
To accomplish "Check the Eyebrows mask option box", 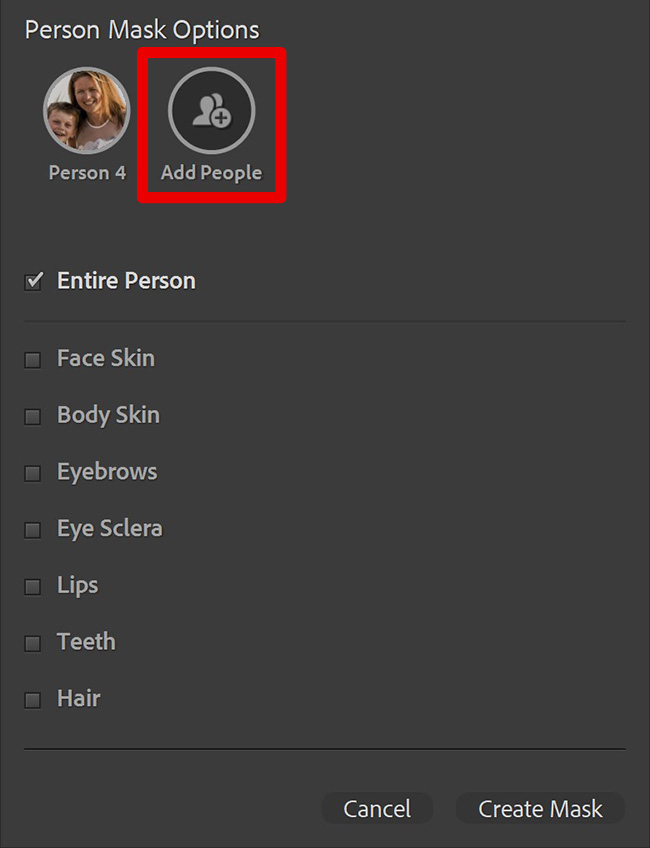I will [32, 473].
